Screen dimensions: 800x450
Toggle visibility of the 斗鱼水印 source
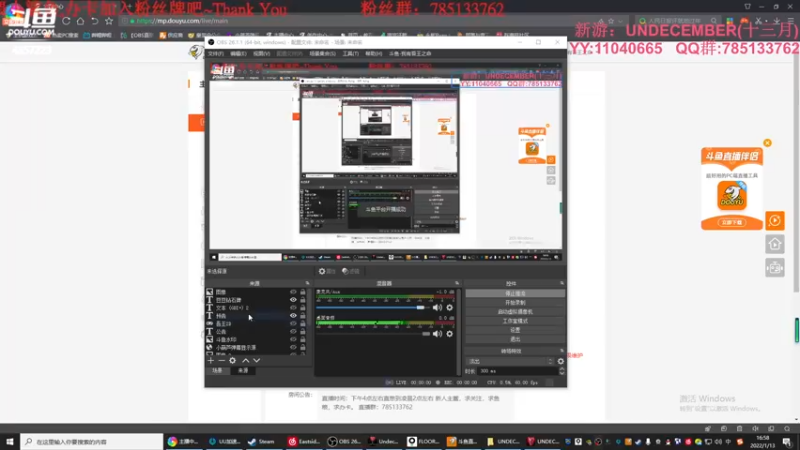tap(293, 340)
